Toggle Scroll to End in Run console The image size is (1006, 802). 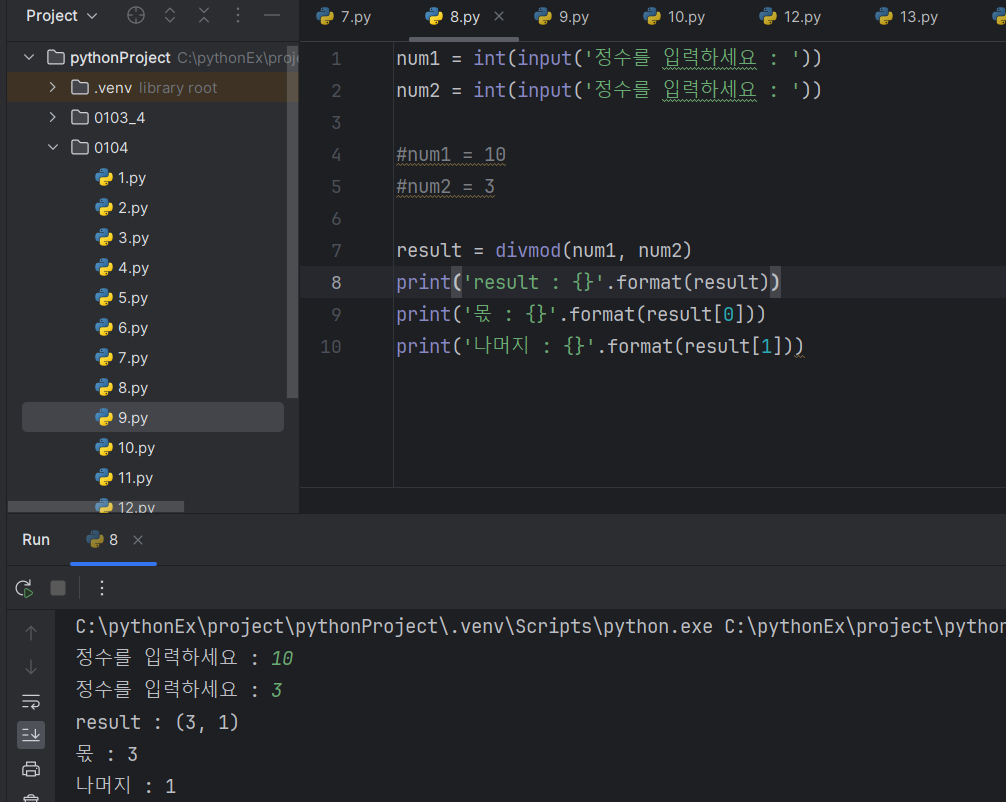click(31, 735)
